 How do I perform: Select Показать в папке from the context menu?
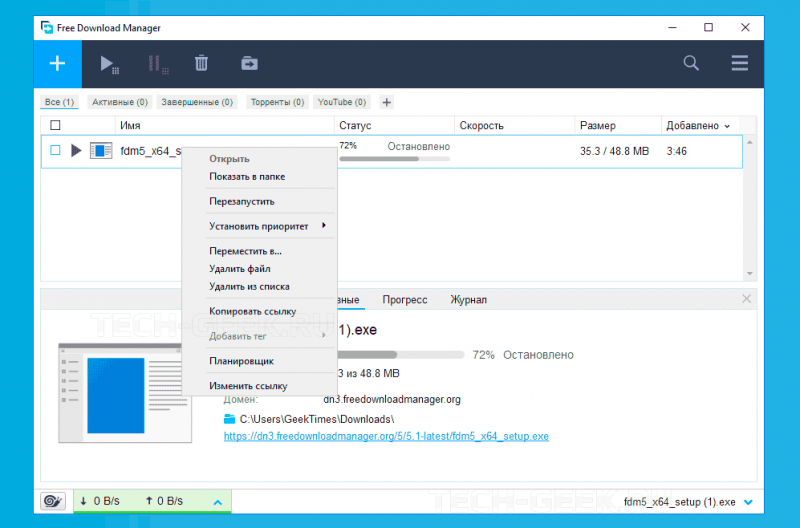247,177
